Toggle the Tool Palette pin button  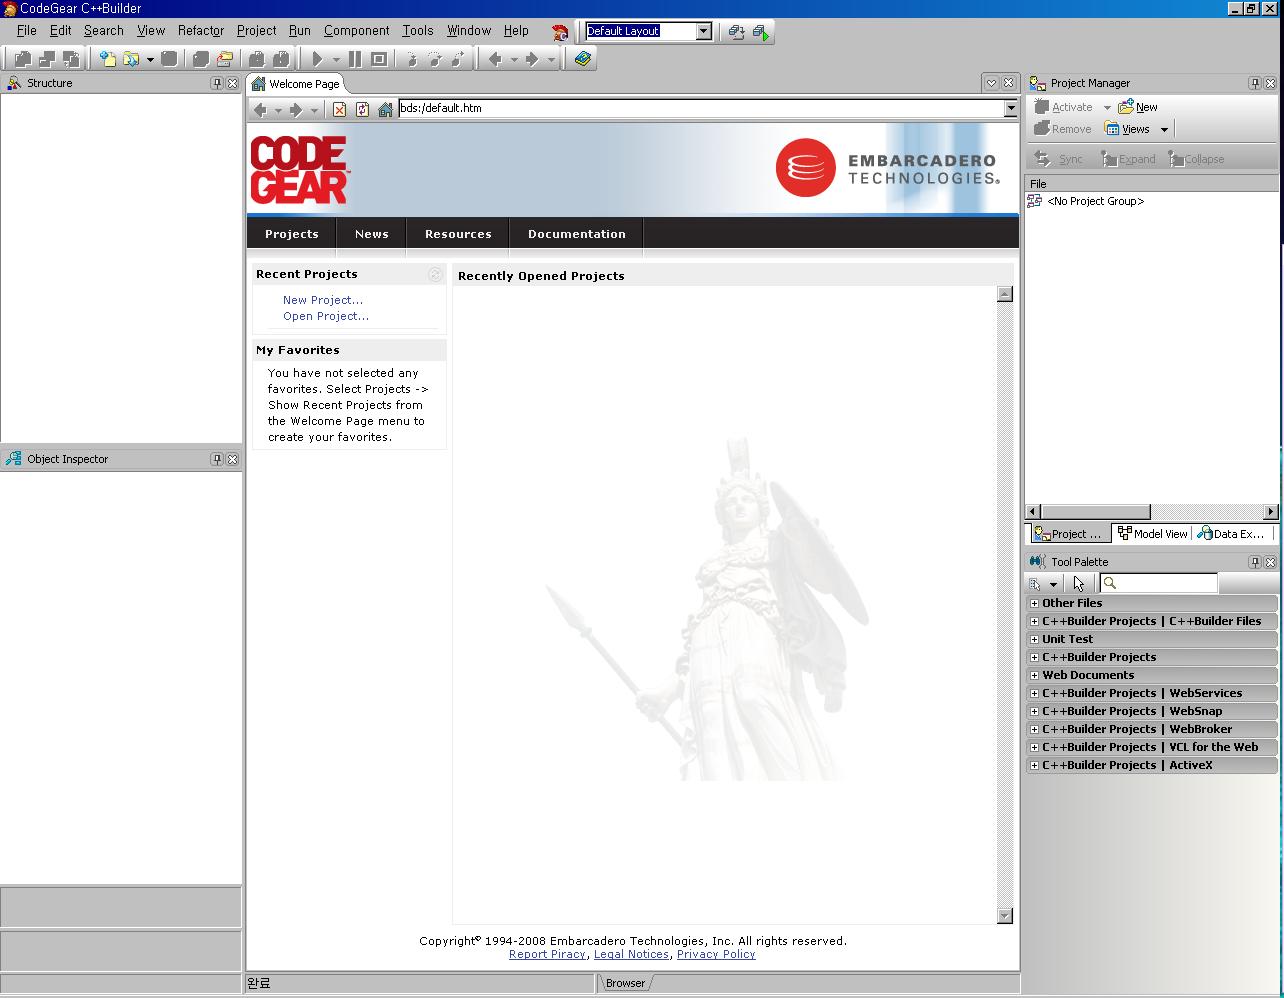(1255, 562)
